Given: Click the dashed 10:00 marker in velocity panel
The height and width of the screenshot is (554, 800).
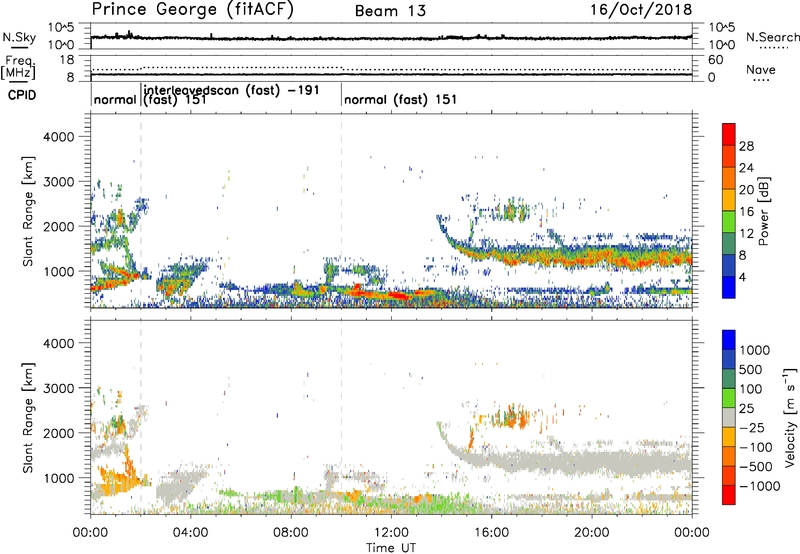Looking at the screenshot, I should [x=341, y=416].
